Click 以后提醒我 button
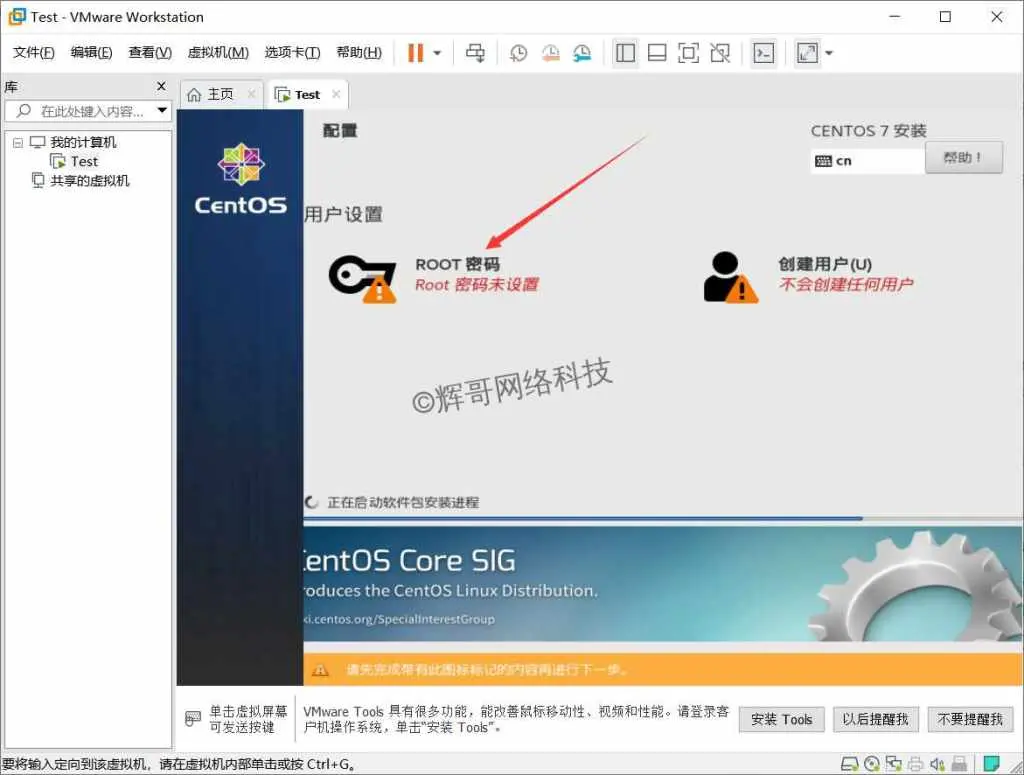 click(875, 720)
